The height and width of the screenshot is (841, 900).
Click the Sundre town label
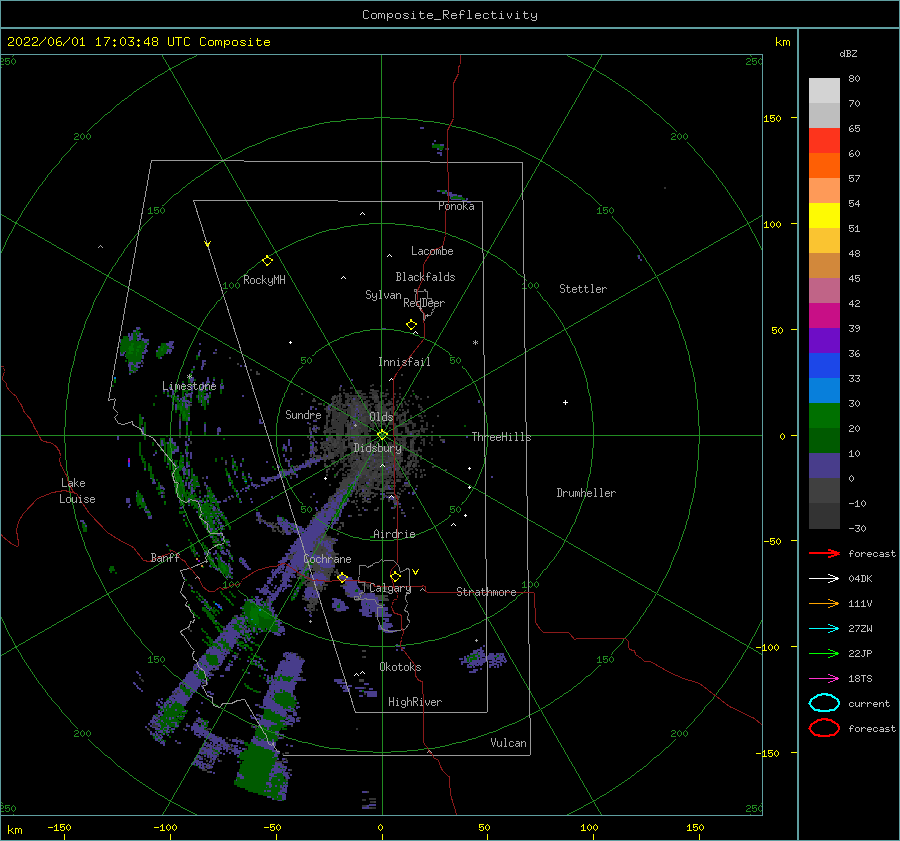(x=303, y=414)
